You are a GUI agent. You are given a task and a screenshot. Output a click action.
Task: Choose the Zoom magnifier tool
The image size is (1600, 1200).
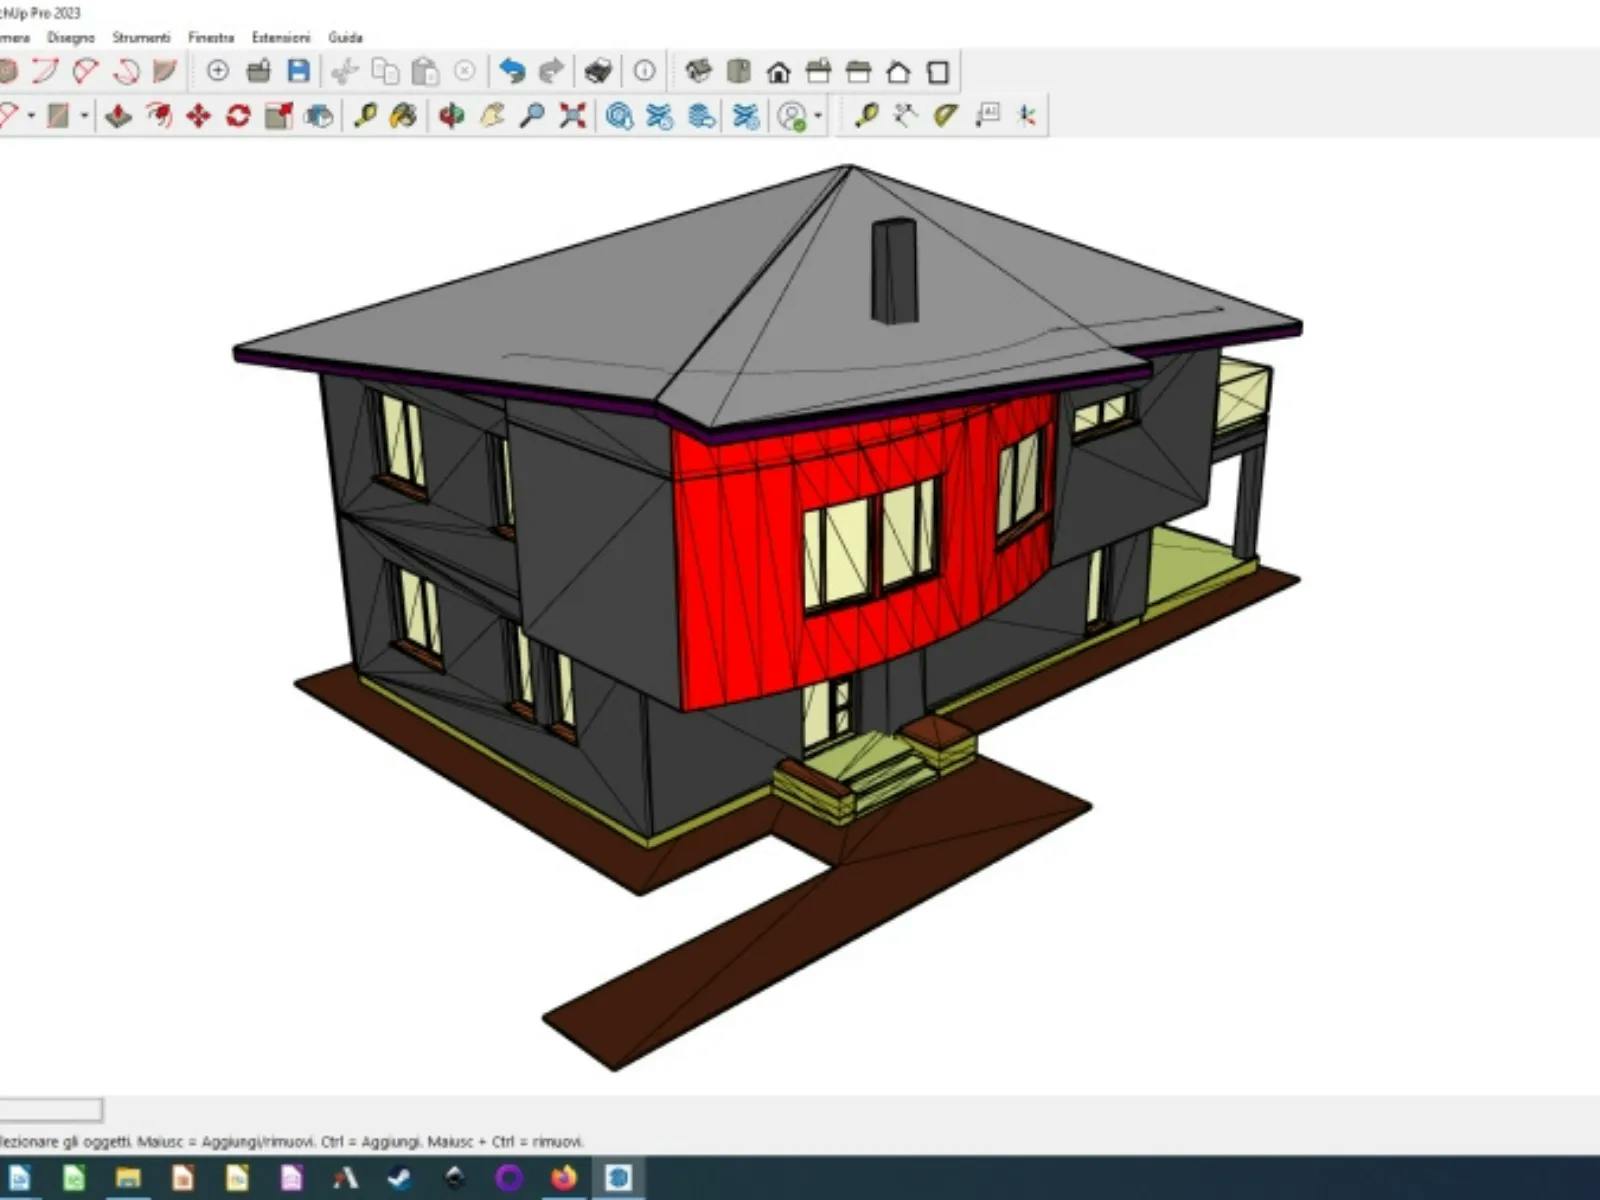pos(532,116)
